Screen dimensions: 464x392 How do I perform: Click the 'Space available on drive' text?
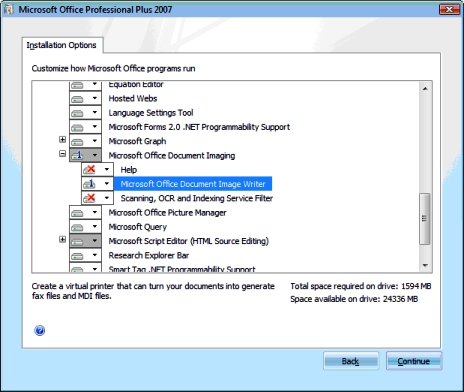[x=354, y=299]
